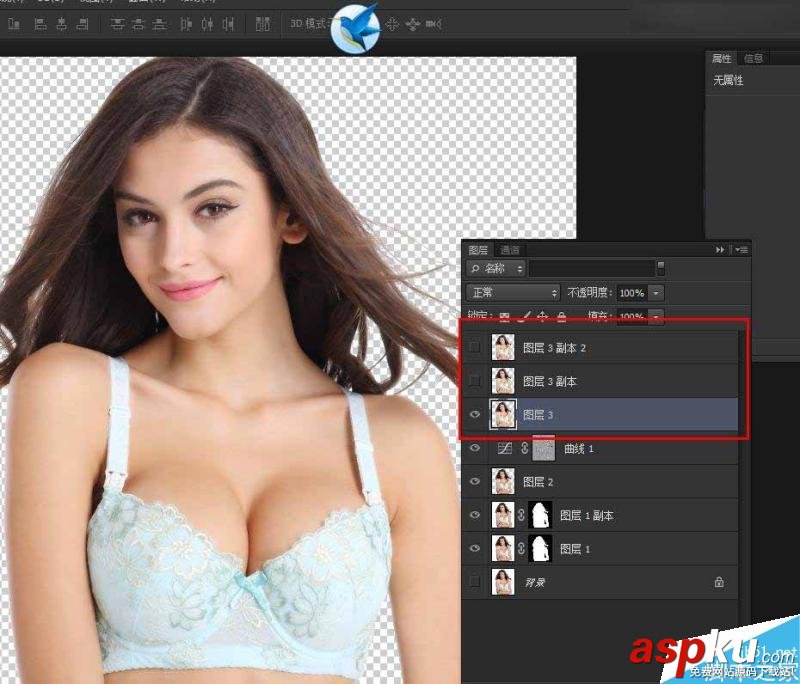The height and width of the screenshot is (684, 800).
Task: Click the lock transparent pixels icon
Action: (x=504, y=318)
